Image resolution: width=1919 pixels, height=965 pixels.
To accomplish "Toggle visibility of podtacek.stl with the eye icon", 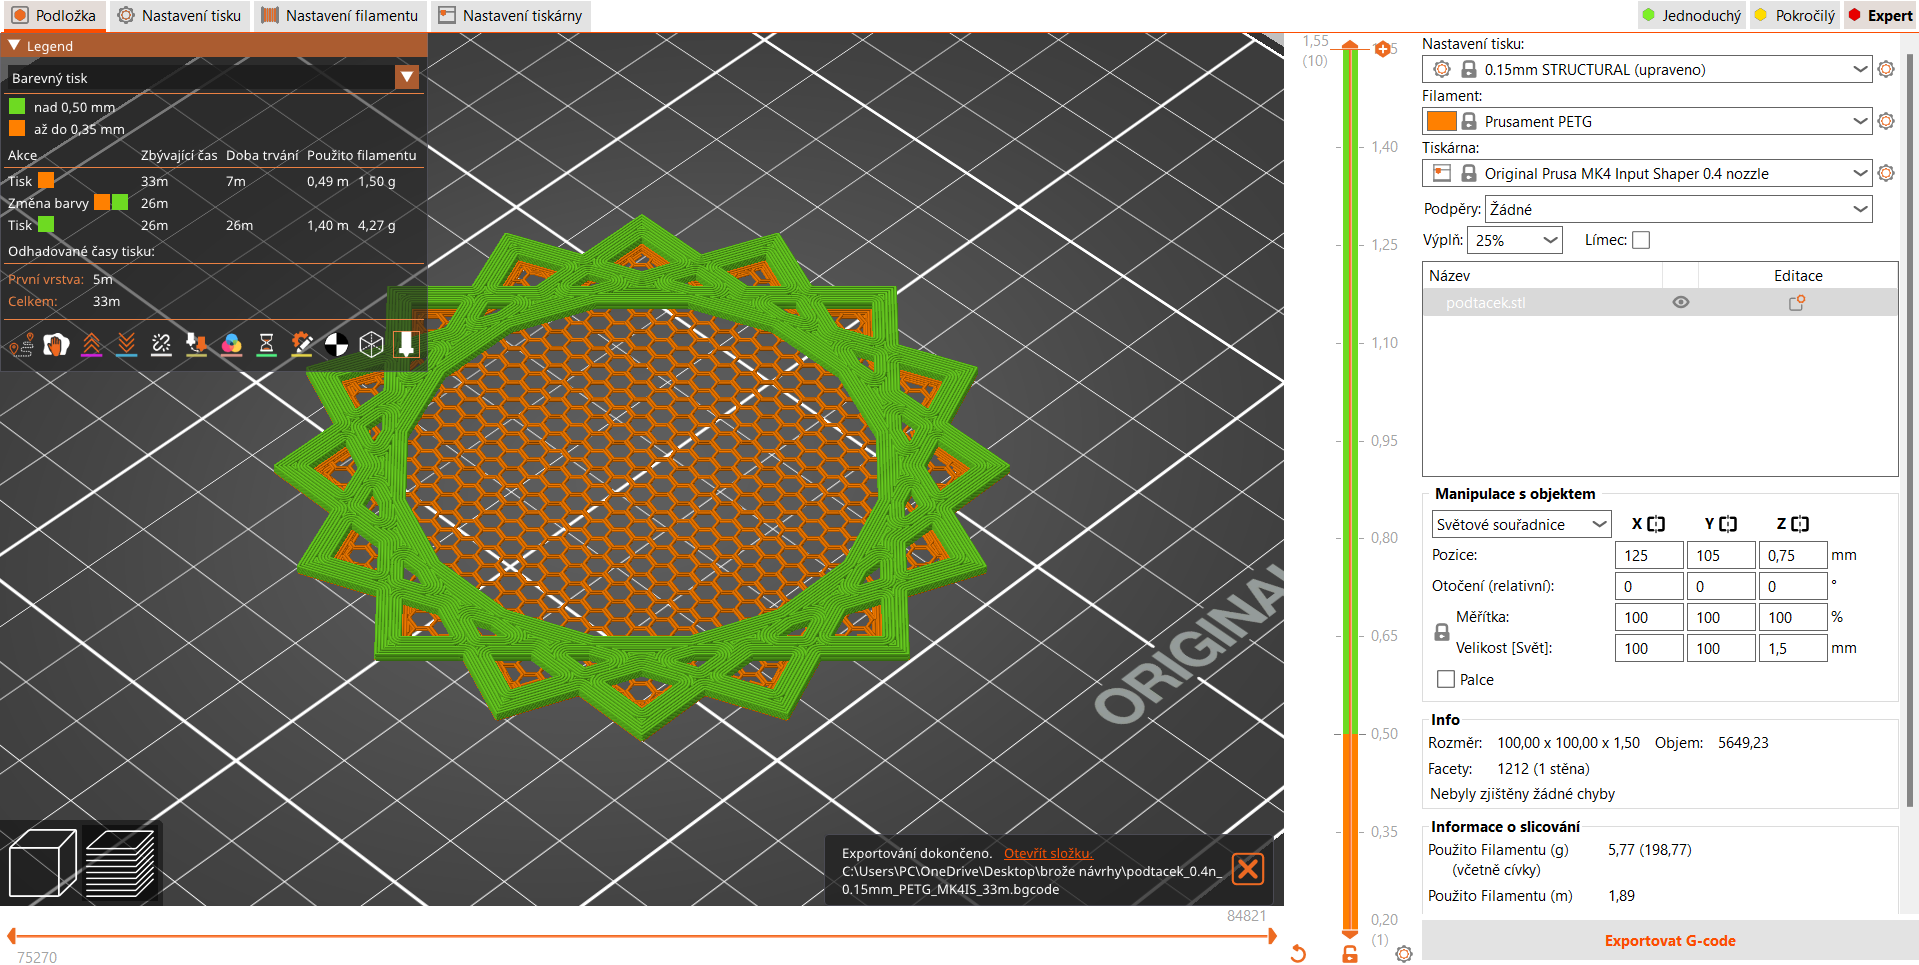I will (x=1680, y=302).
